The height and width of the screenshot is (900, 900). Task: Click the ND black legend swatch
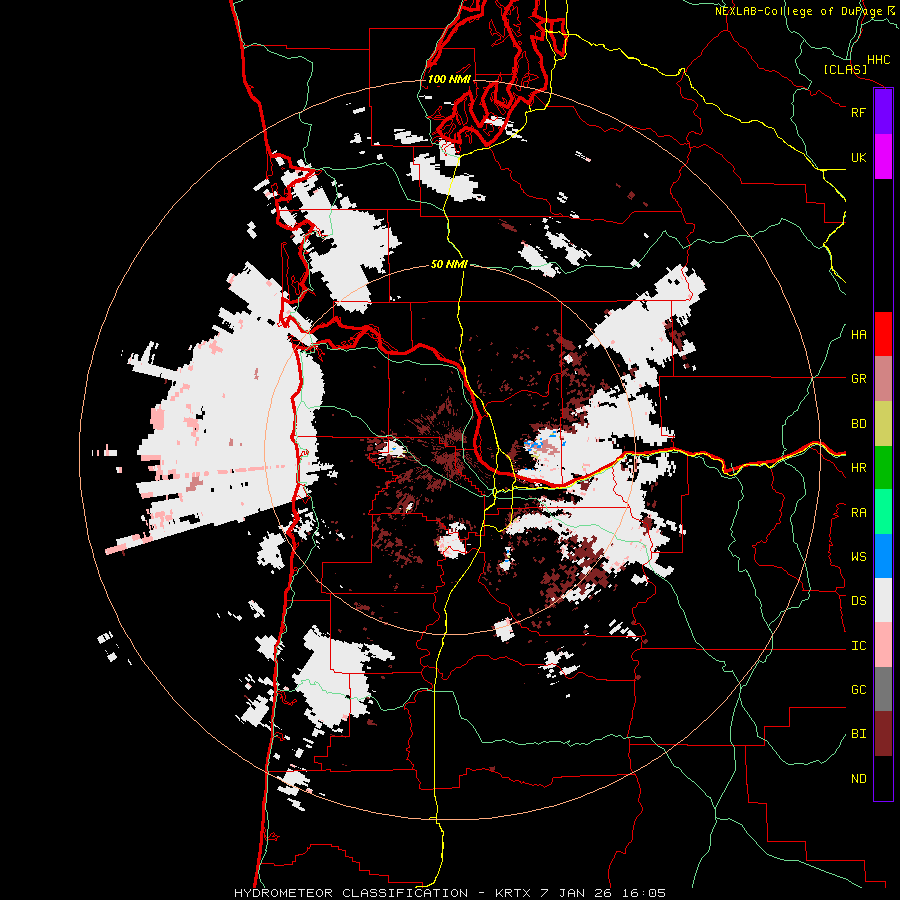point(883,778)
